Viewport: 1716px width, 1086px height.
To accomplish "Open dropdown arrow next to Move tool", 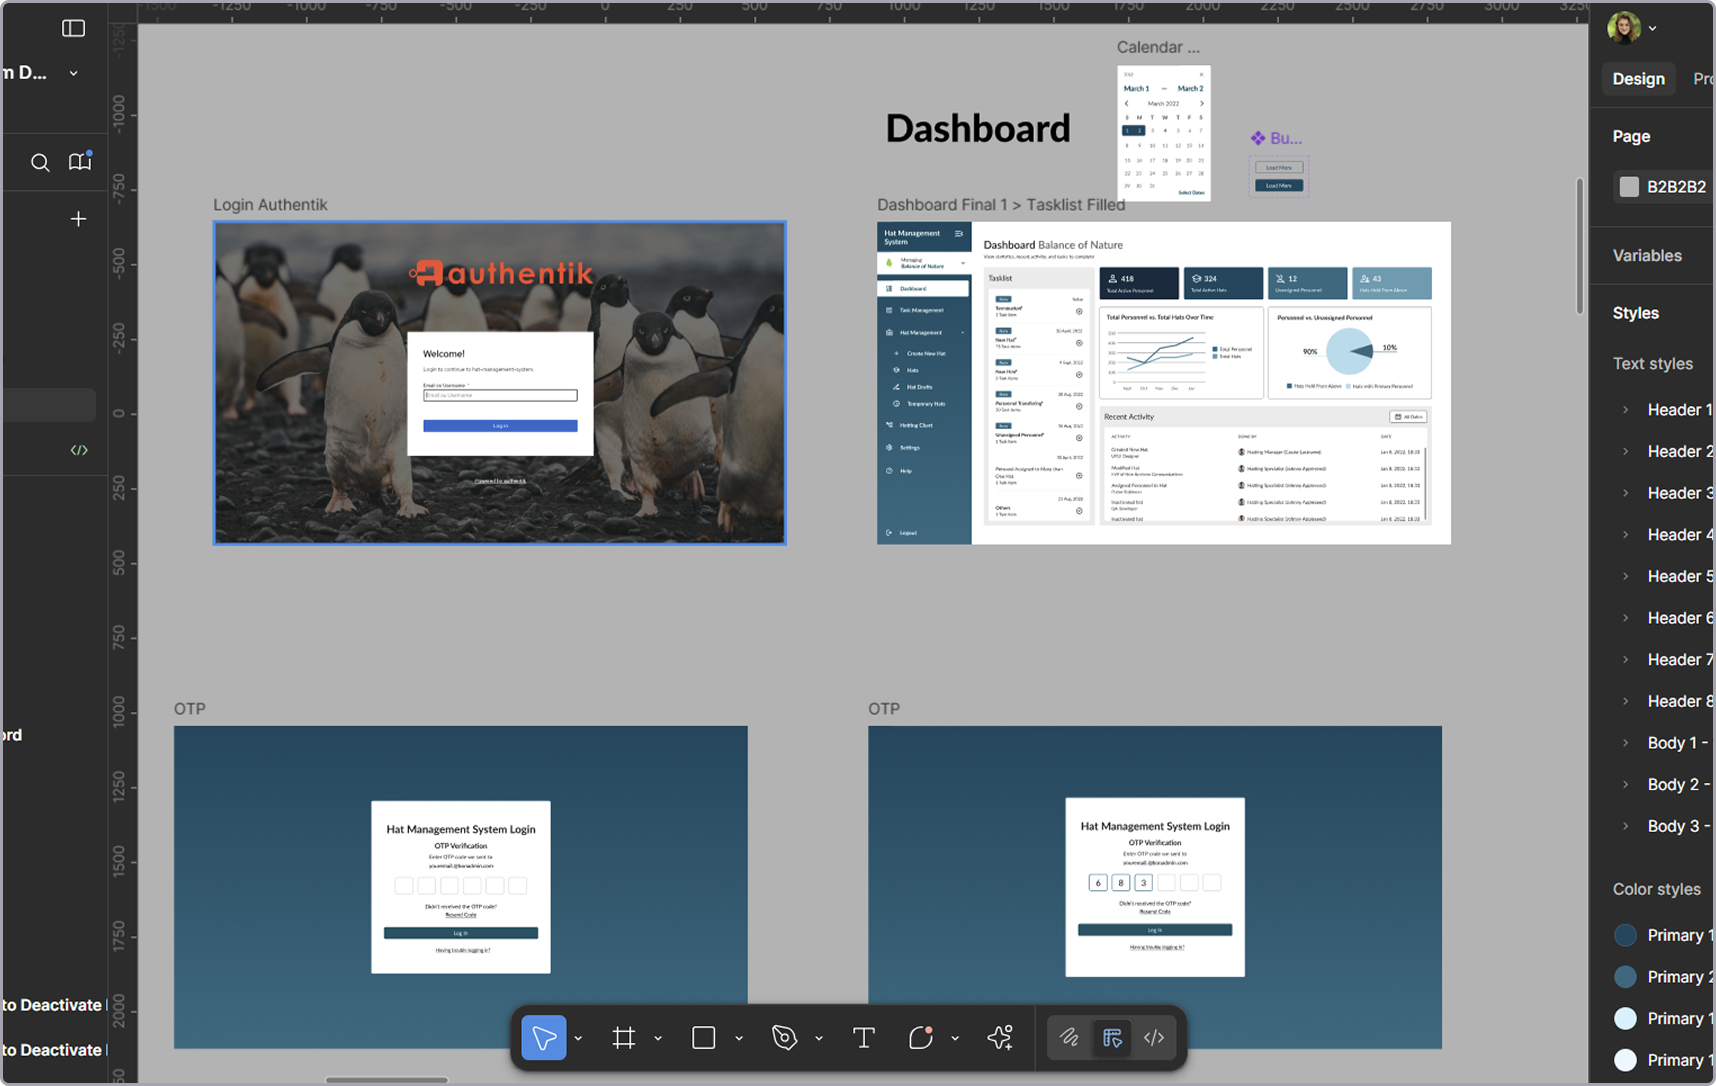I will [x=578, y=1039].
